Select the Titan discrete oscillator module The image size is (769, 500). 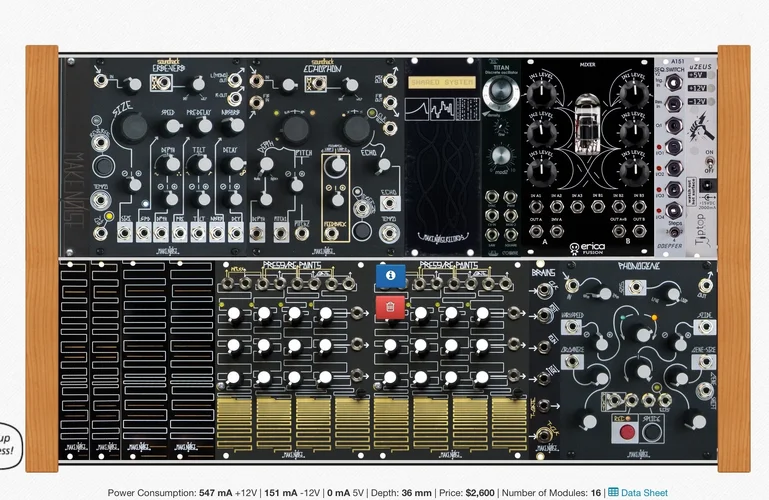[x=501, y=157]
